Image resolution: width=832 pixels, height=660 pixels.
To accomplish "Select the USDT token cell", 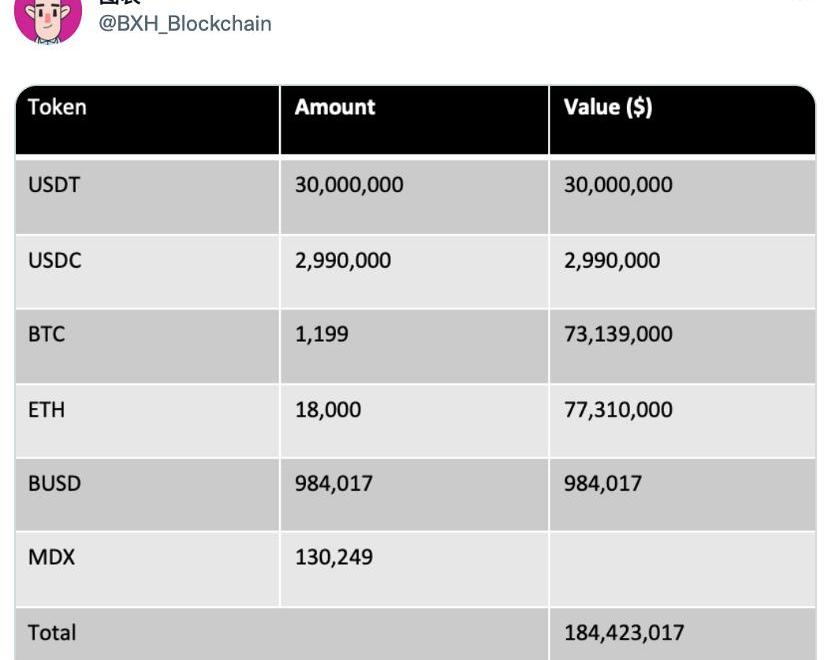I will pos(148,197).
